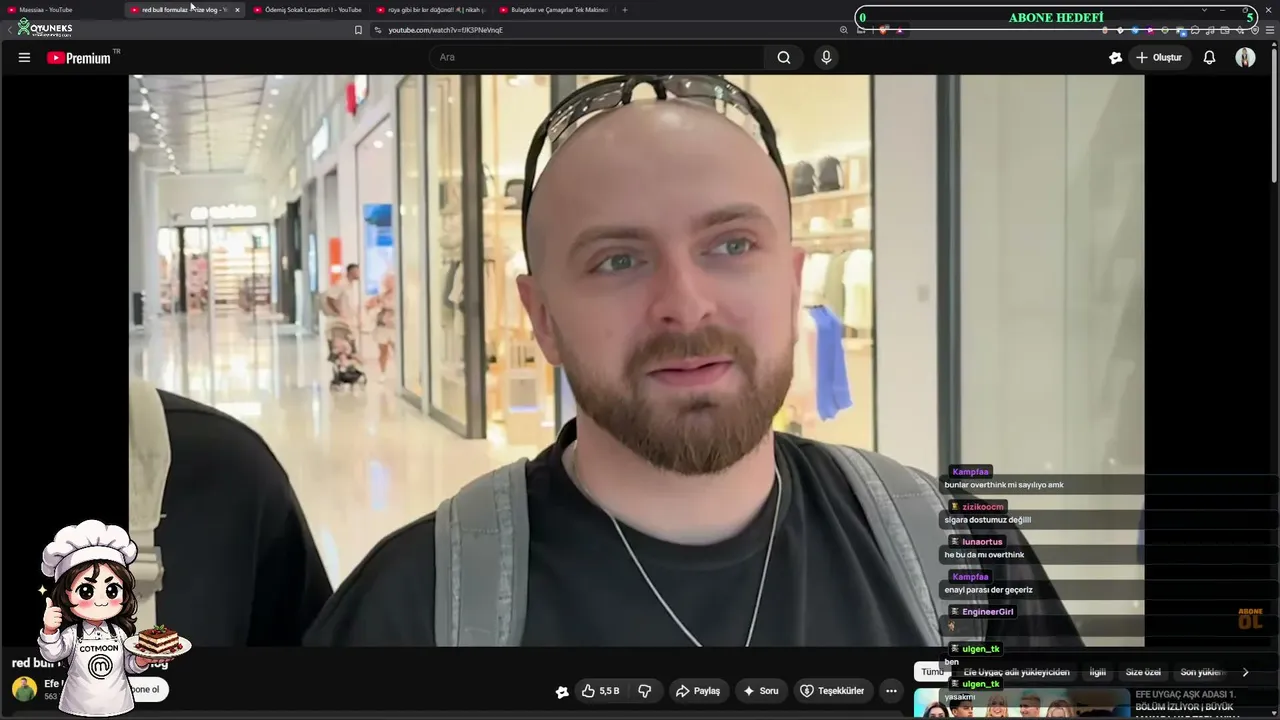The image size is (1280, 720).
Task: Start voice search with the microphone
Action: coord(826,58)
